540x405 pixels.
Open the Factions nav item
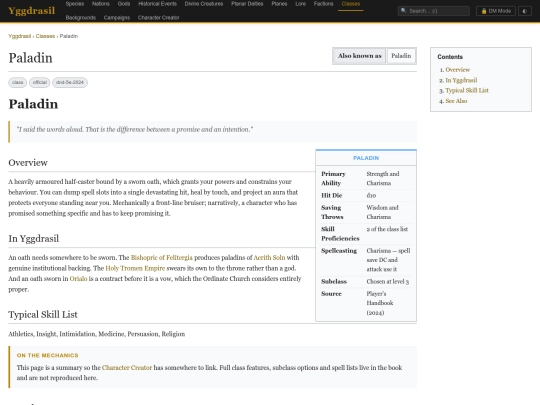[323, 4]
